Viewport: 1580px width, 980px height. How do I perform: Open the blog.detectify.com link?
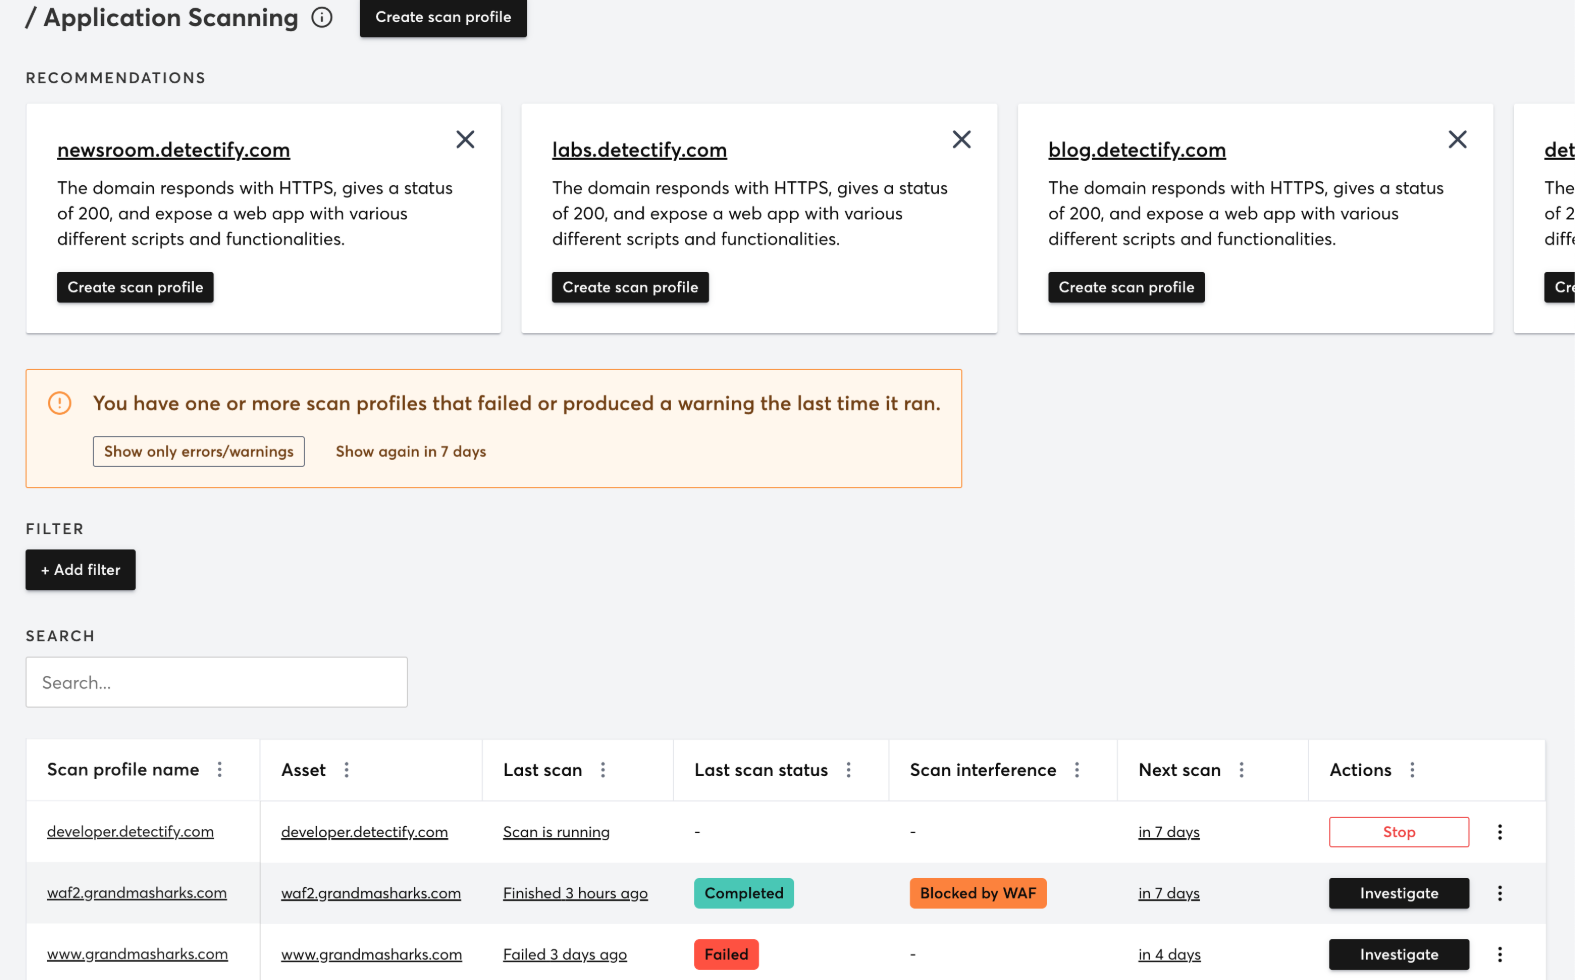[1137, 150]
